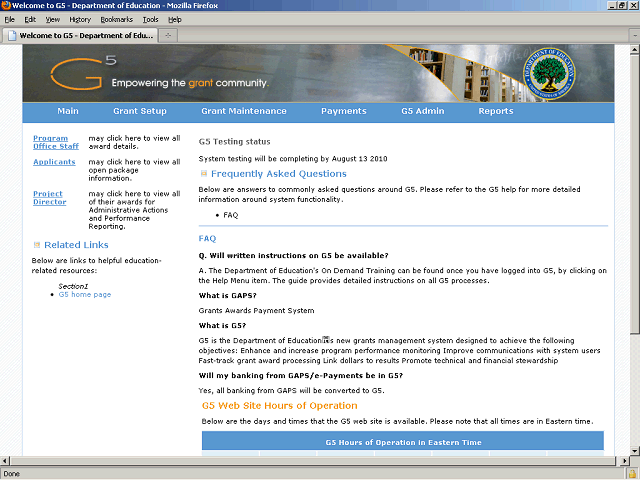Follow the Applicants link
This screenshot has width=640, height=480.
[54, 162]
